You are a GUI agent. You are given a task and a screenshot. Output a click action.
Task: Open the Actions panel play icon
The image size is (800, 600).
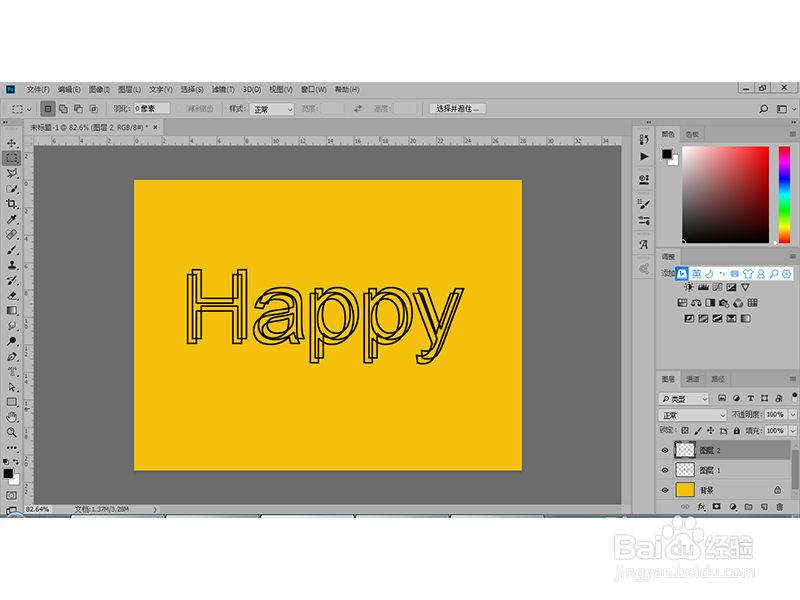pos(644,156)
